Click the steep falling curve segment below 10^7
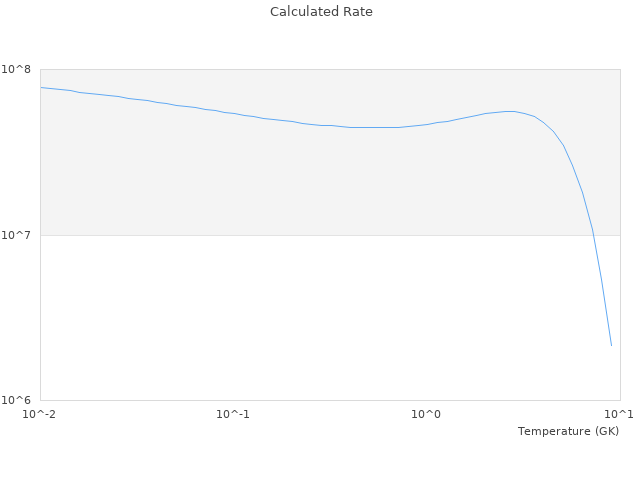Viewport: 640px width, 480px height. [603, 290]
